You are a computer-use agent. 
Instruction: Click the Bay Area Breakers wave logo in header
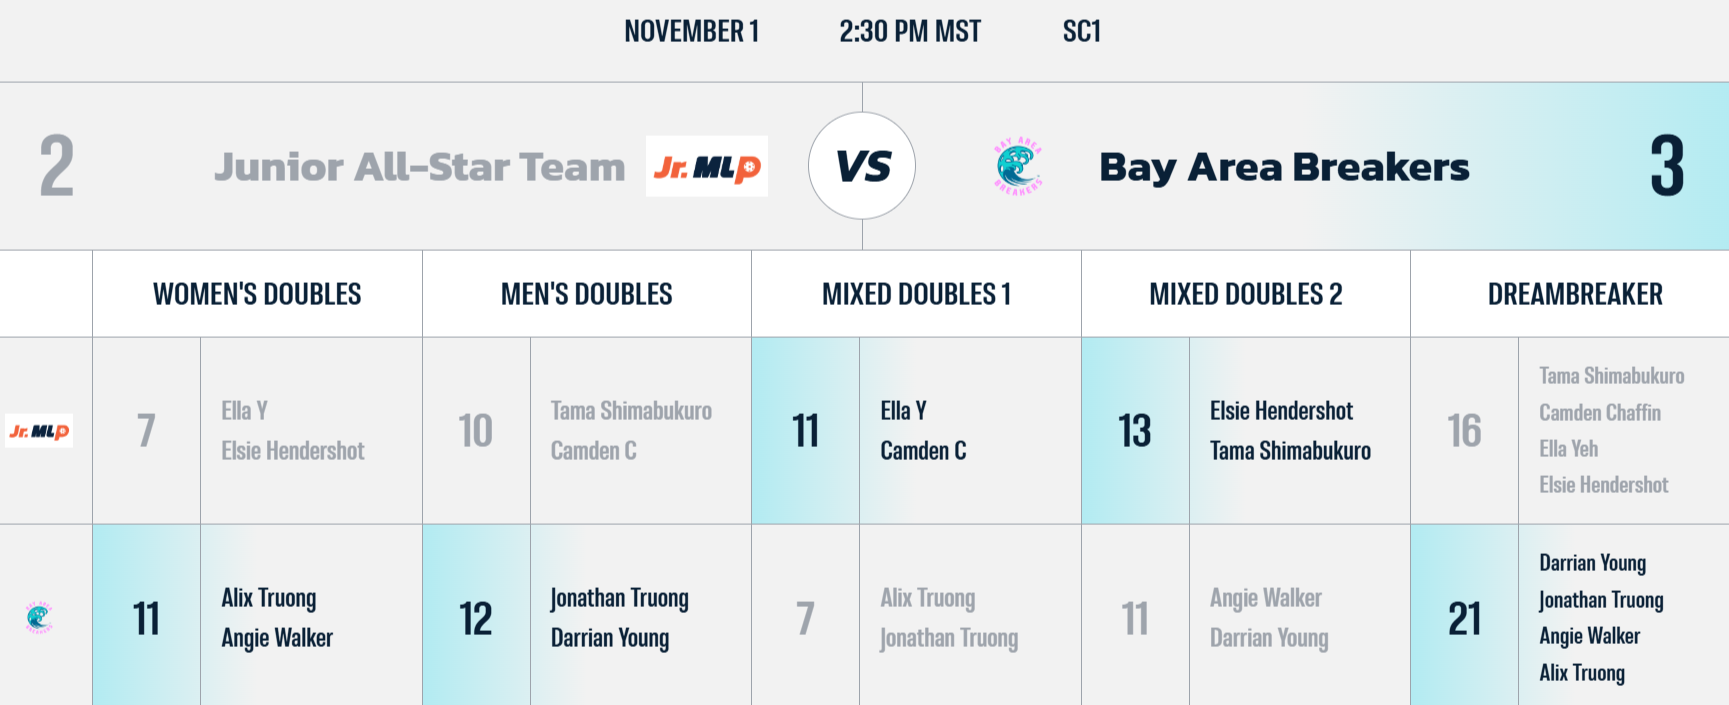click(1018, 166)
